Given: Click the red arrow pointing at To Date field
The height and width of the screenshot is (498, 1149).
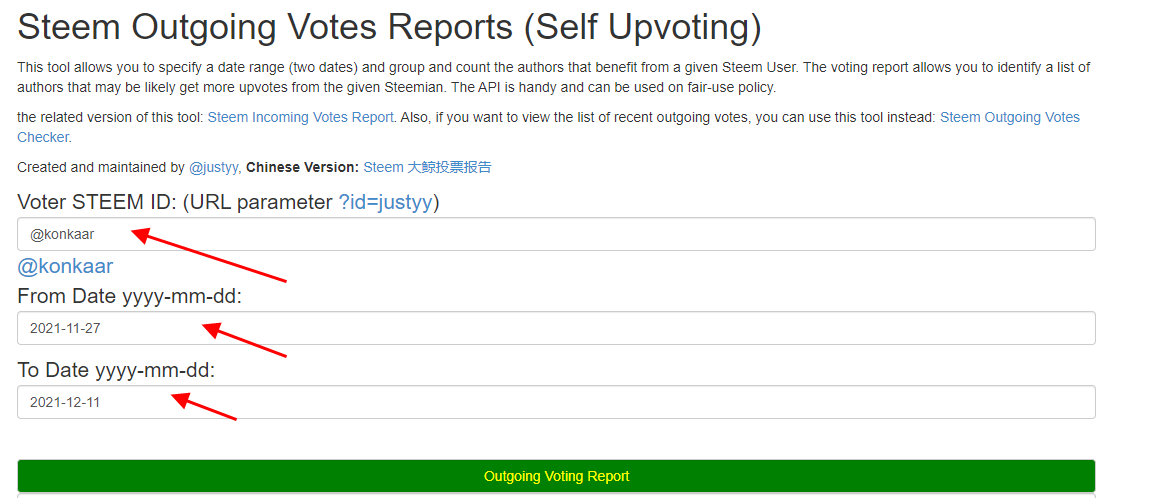Looking at the screenshot, I should (204, 407).
